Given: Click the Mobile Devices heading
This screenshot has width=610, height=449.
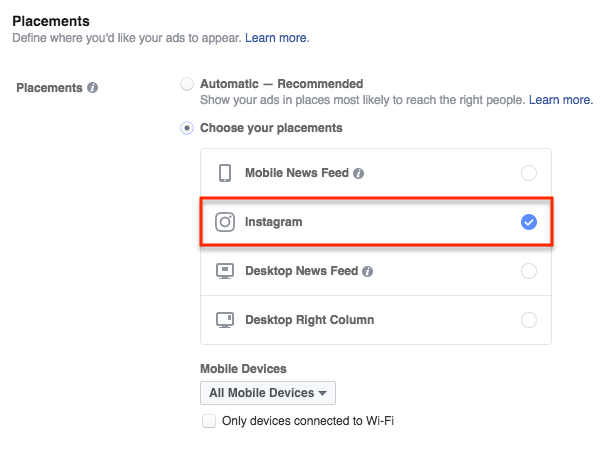Looking at the screenshot, I should pyautogui.click(x=243, y=368).
